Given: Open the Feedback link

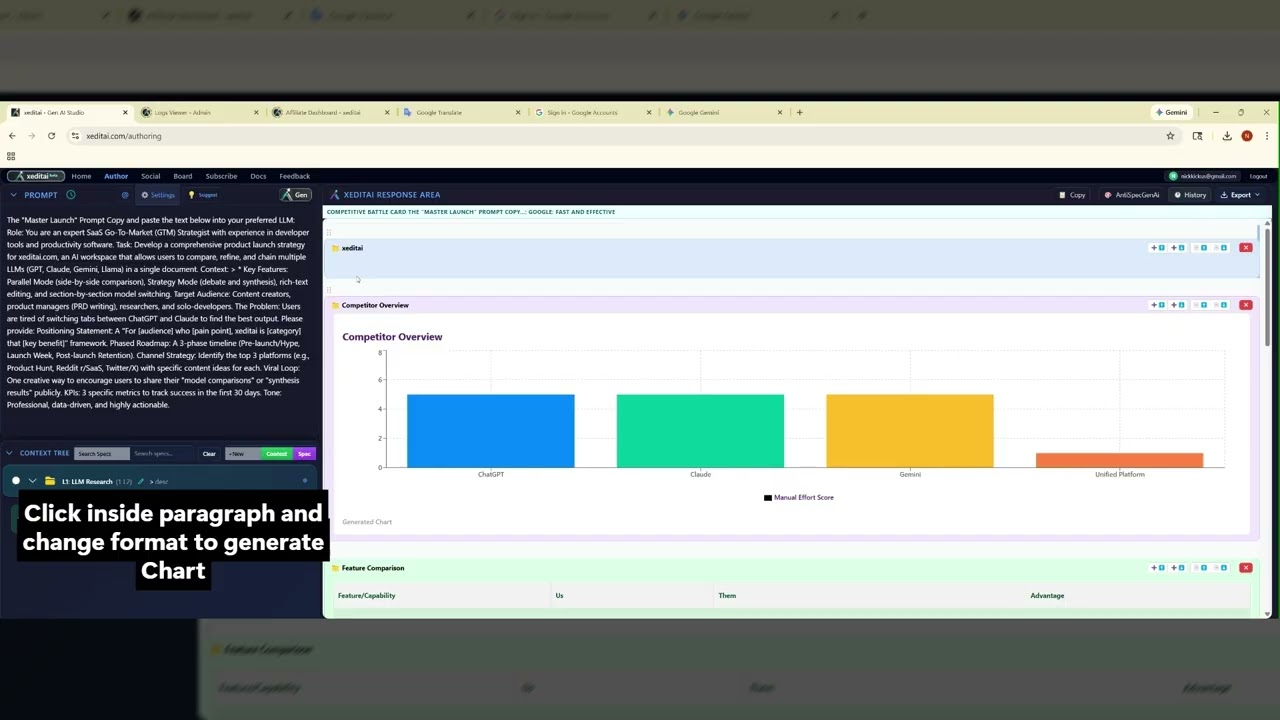Looking at the screenshot, I should pyautogui.click(x=294, y=176).
